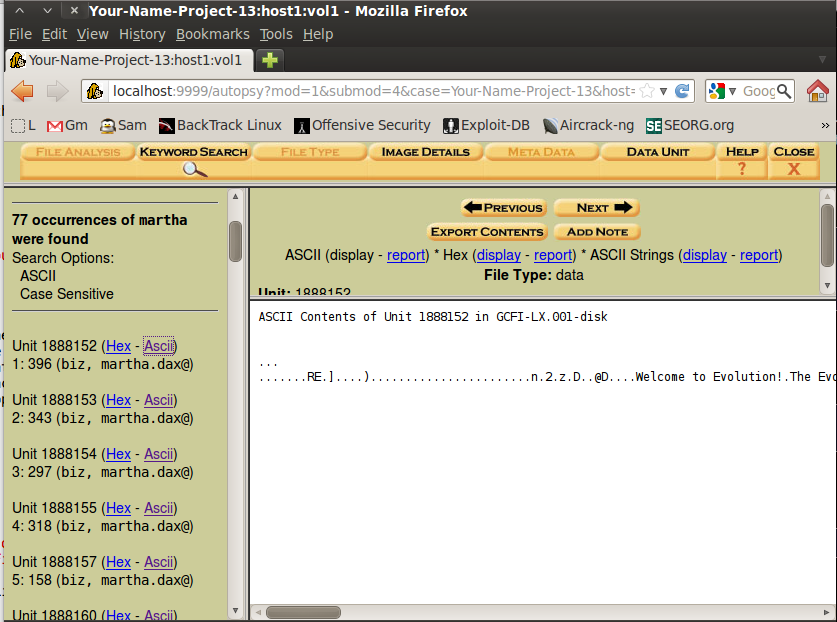Open the Exploit-DB bookmark

(x=486, y=125)
